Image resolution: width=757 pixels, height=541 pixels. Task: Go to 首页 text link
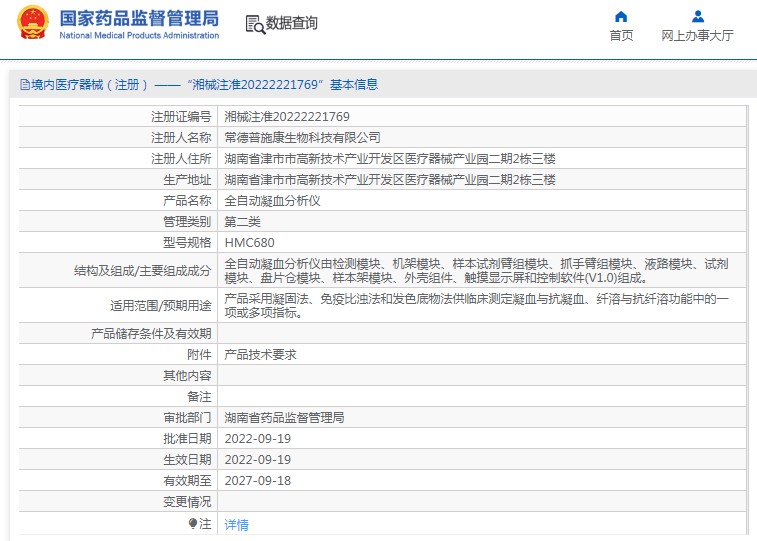click(621, 36)
